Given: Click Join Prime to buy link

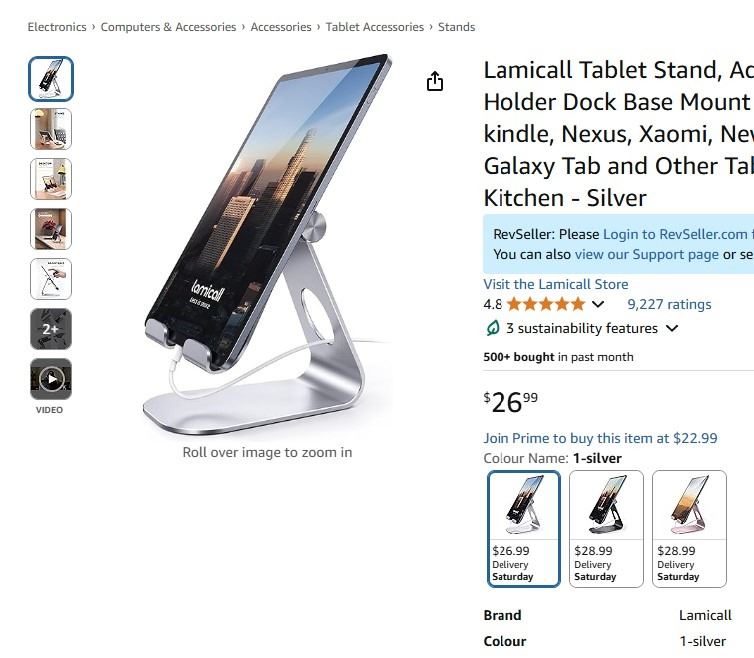Looking at the screenshot, I should point(600,438).
